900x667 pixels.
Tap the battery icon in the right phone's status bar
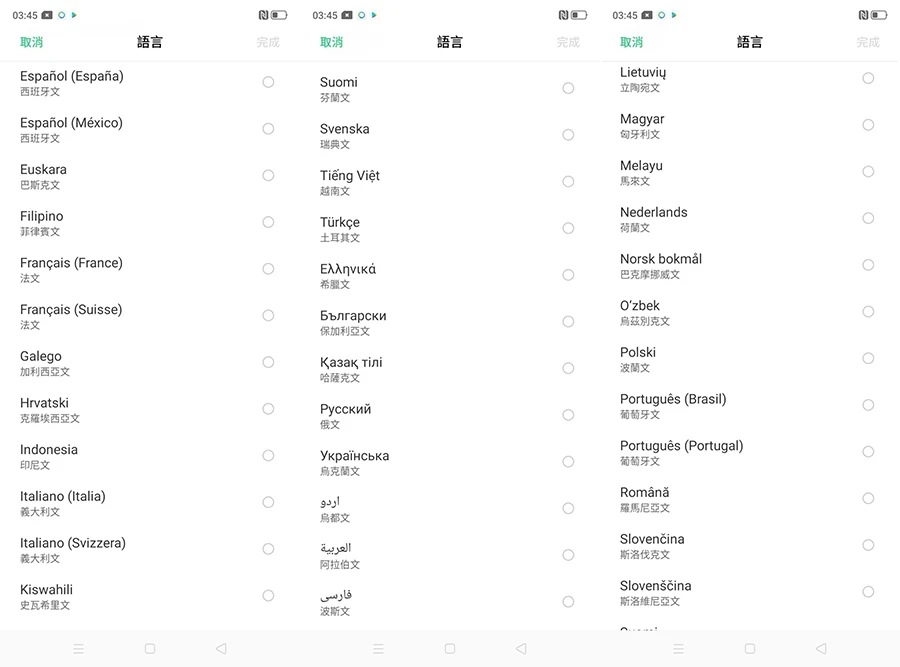879,15
